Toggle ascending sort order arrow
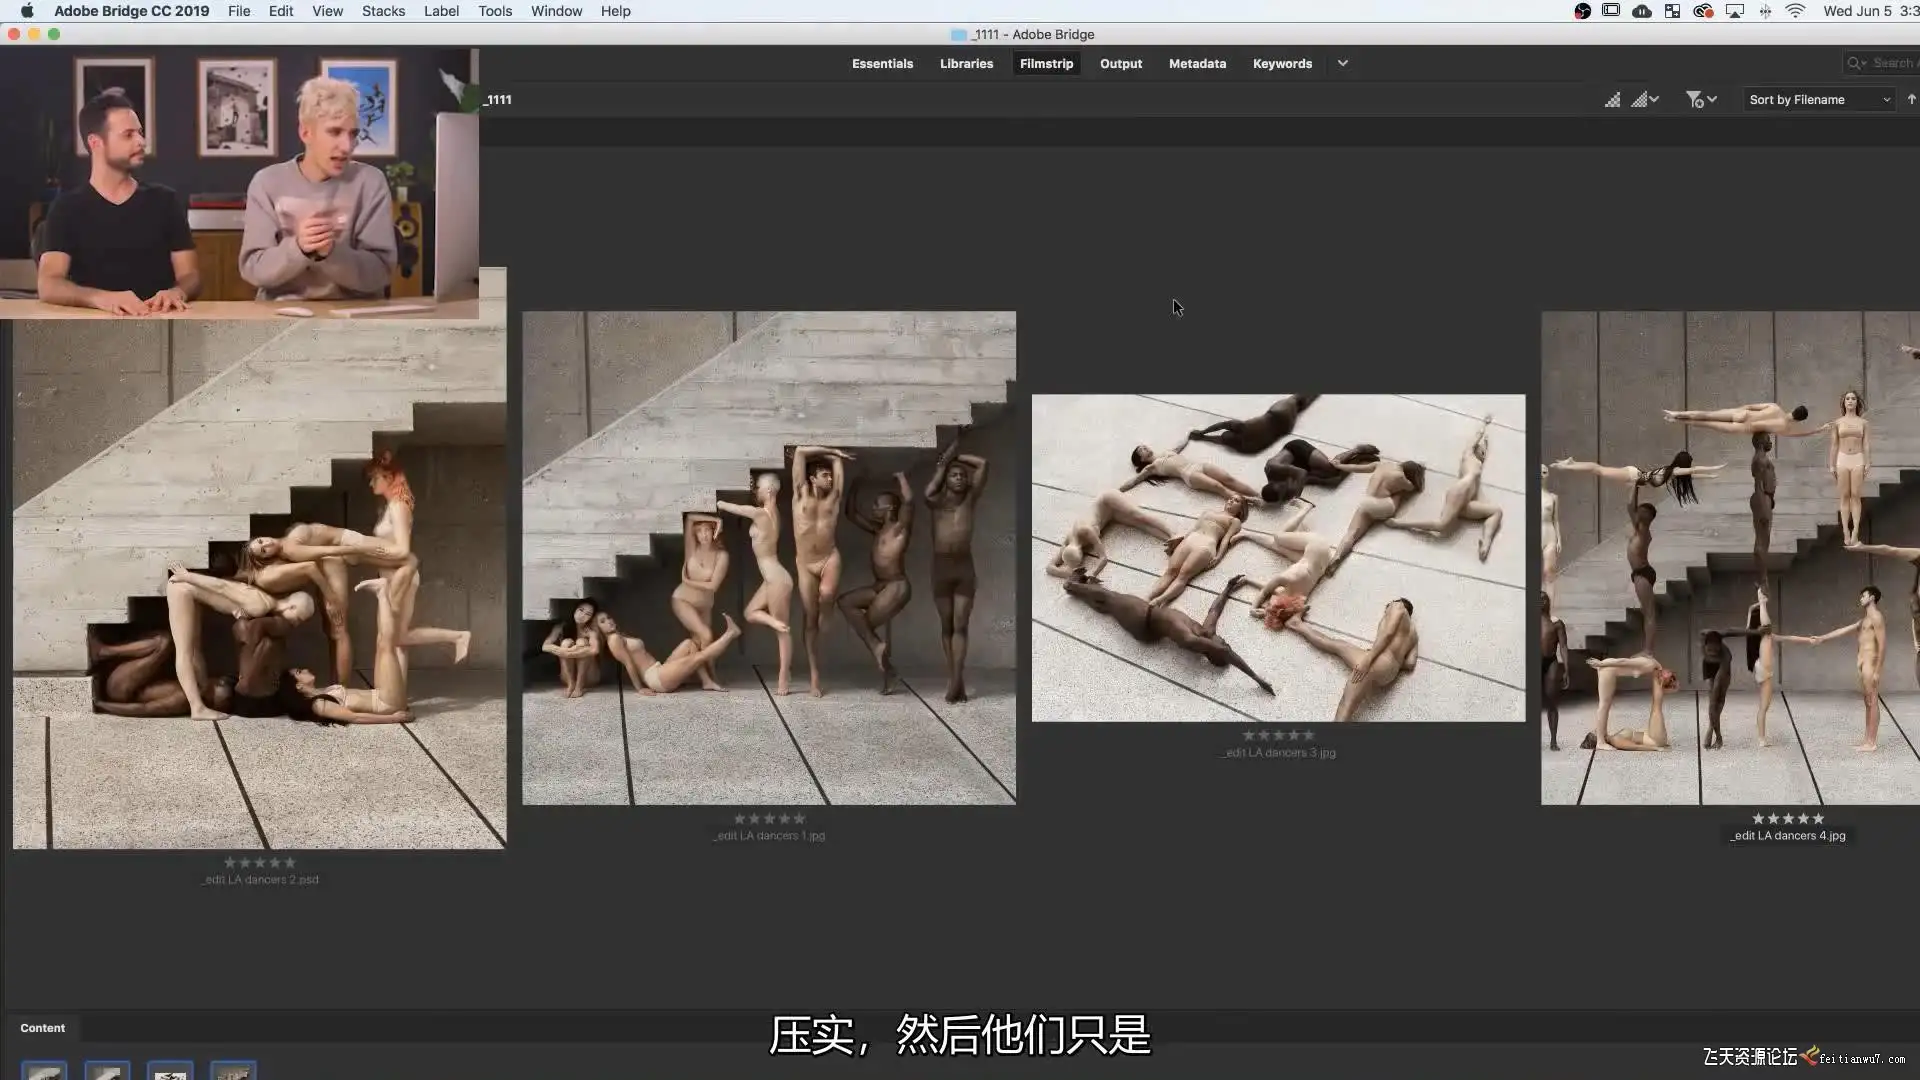The width and height of the screenshot is (1920, 1080). click(1911, 100)
